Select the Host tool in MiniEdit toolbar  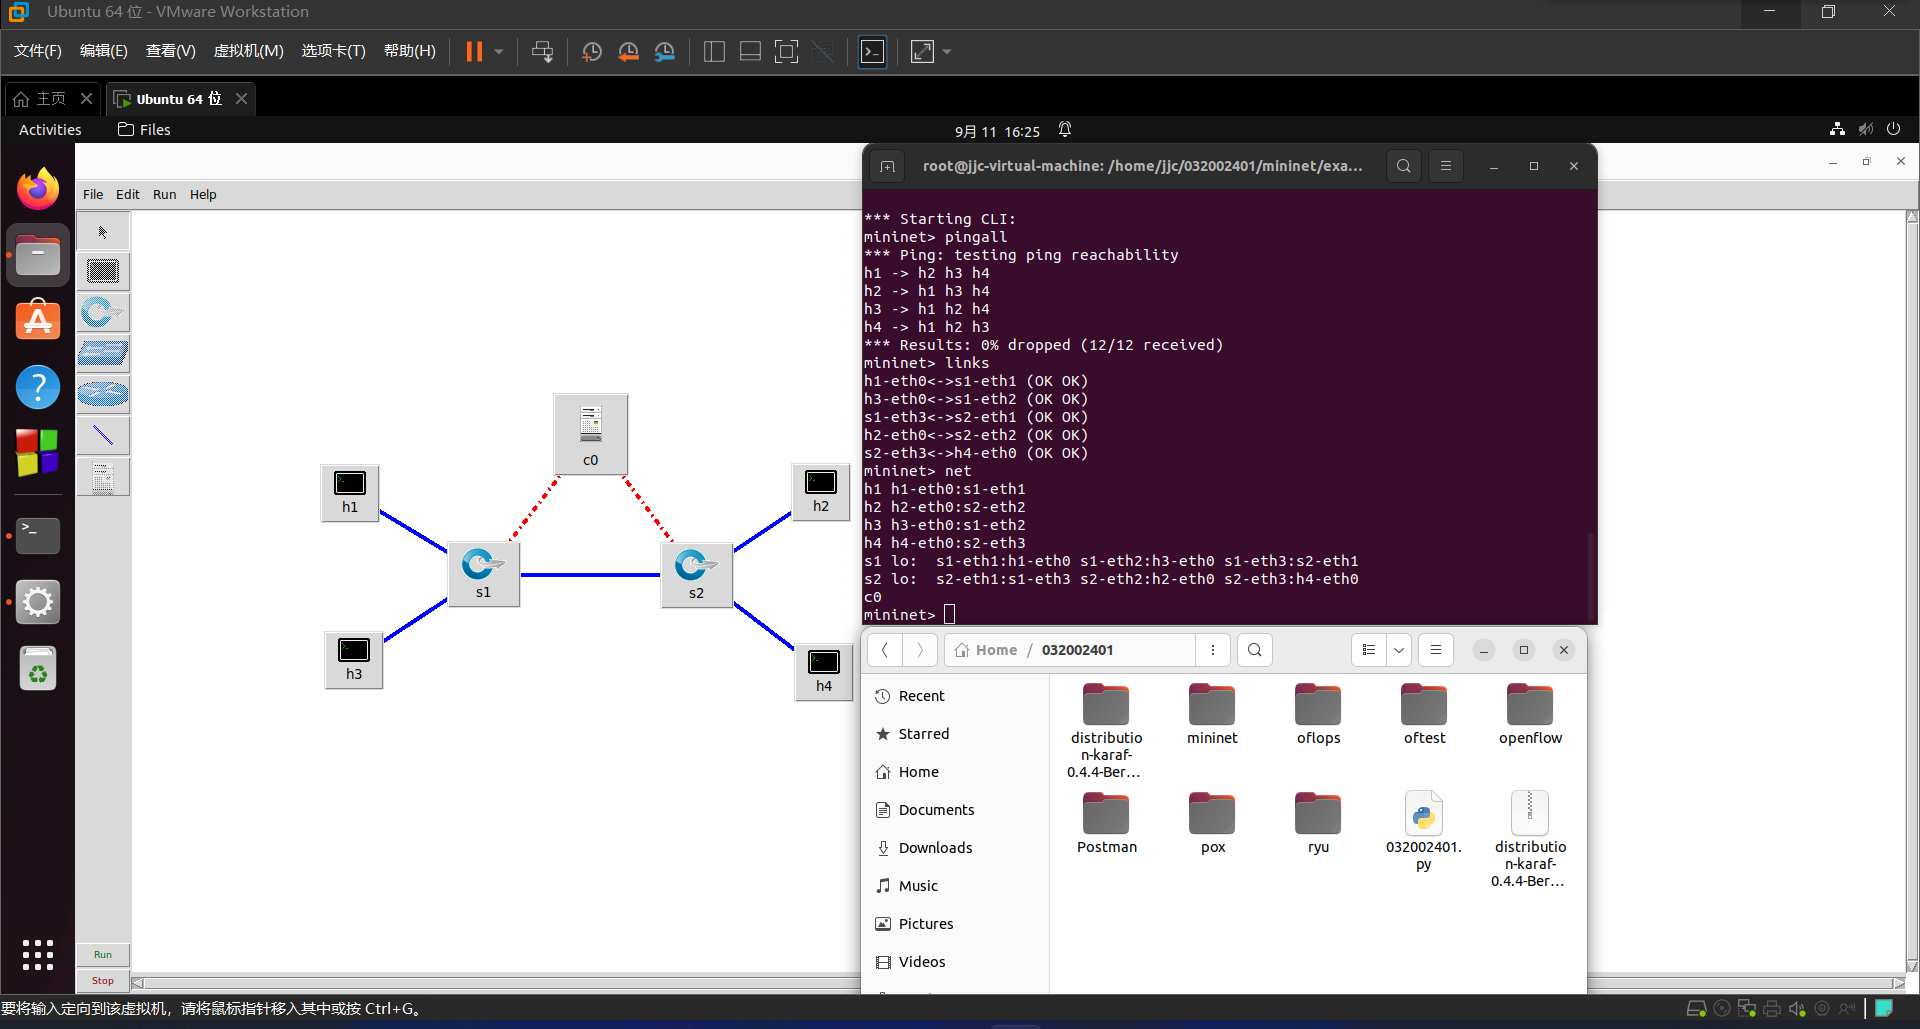(103, 272)
